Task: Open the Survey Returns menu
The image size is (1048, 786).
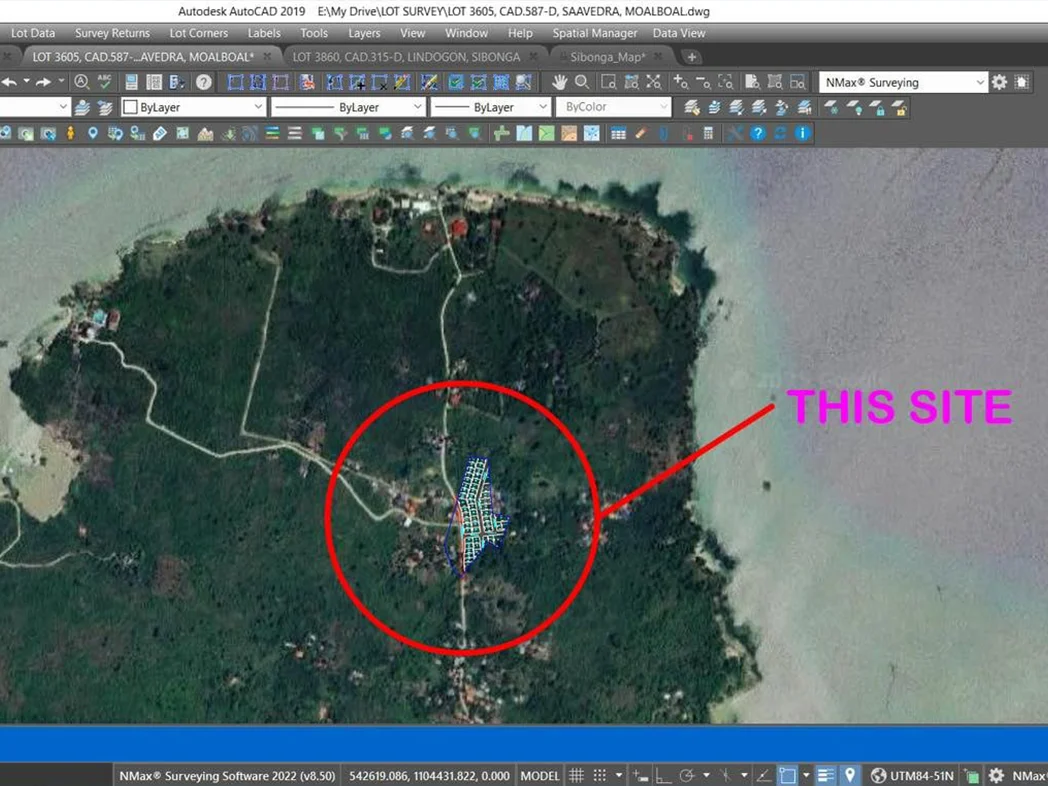Action: (112, 33)
